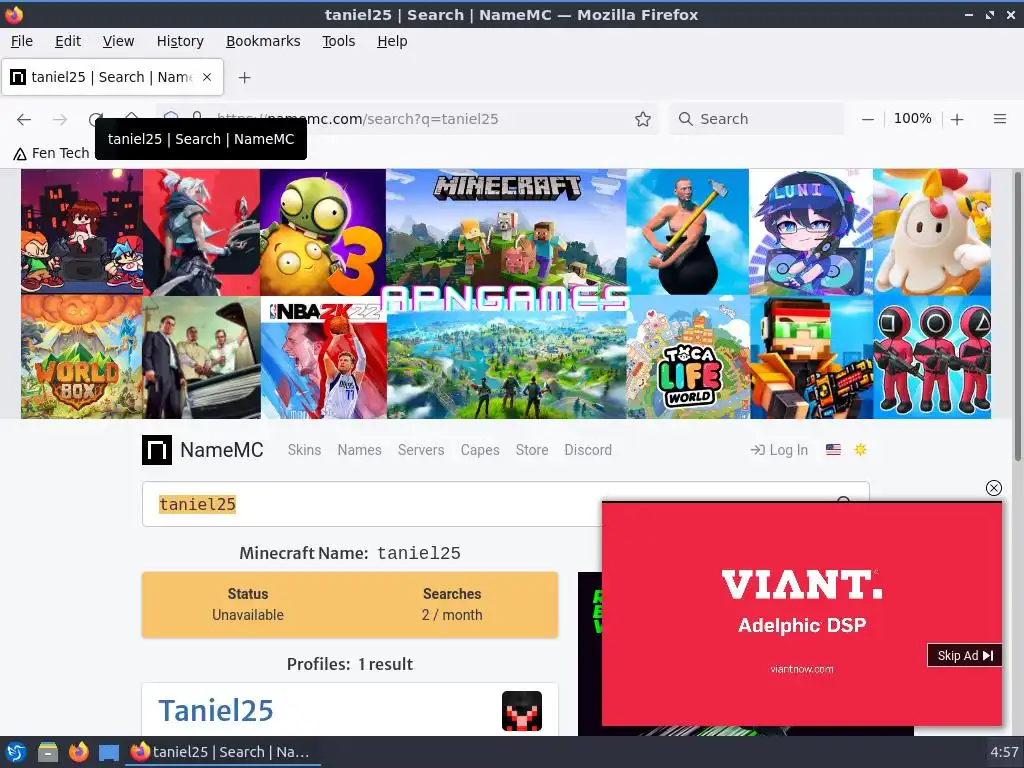Go back with the back arrow

pyautogui.click(x=24, y=119)
